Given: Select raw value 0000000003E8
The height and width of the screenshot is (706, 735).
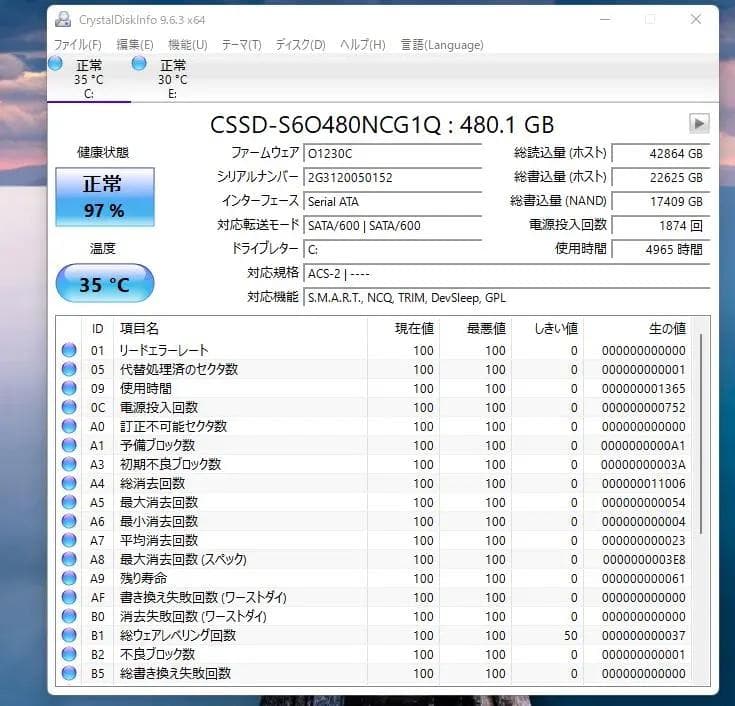Looking at the screenshot, I should [x=644, y=559].
